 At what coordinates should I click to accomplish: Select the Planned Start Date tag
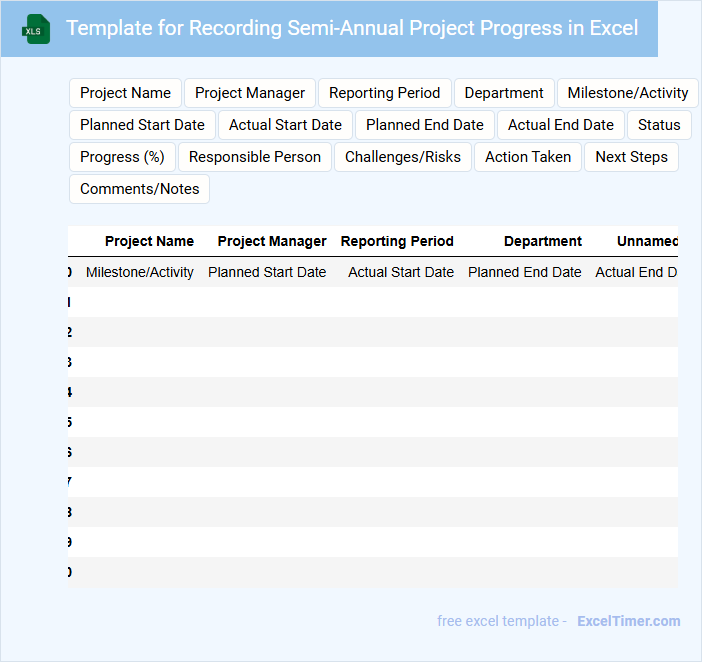(142, 125)
